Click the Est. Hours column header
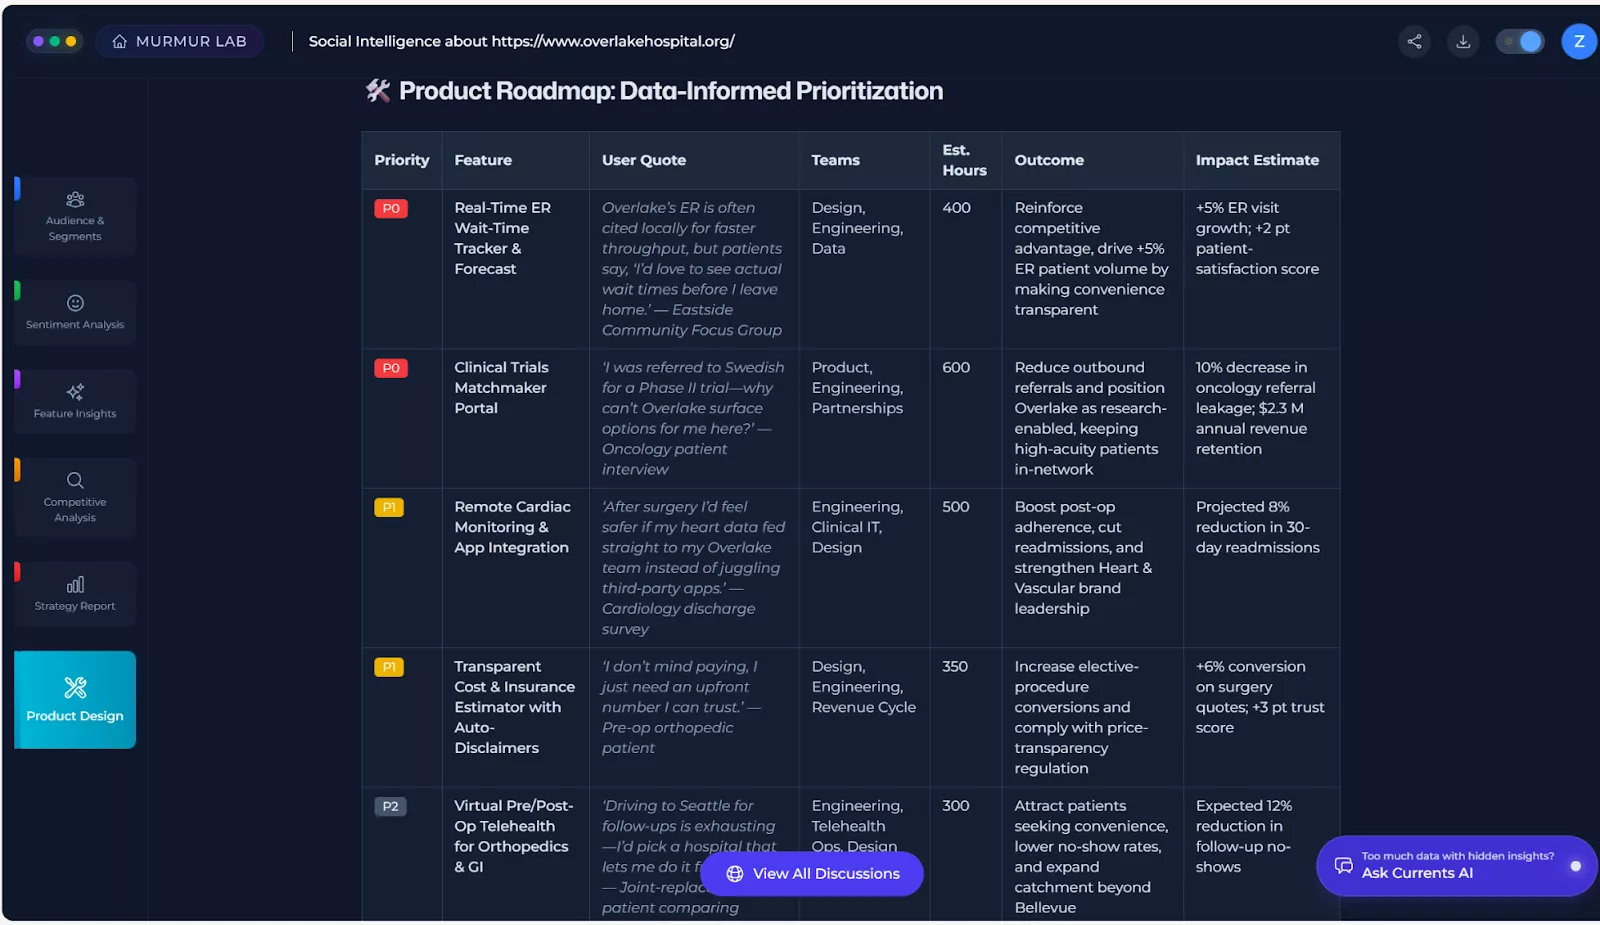This screenshot has width=1600, height=925. 964,160
